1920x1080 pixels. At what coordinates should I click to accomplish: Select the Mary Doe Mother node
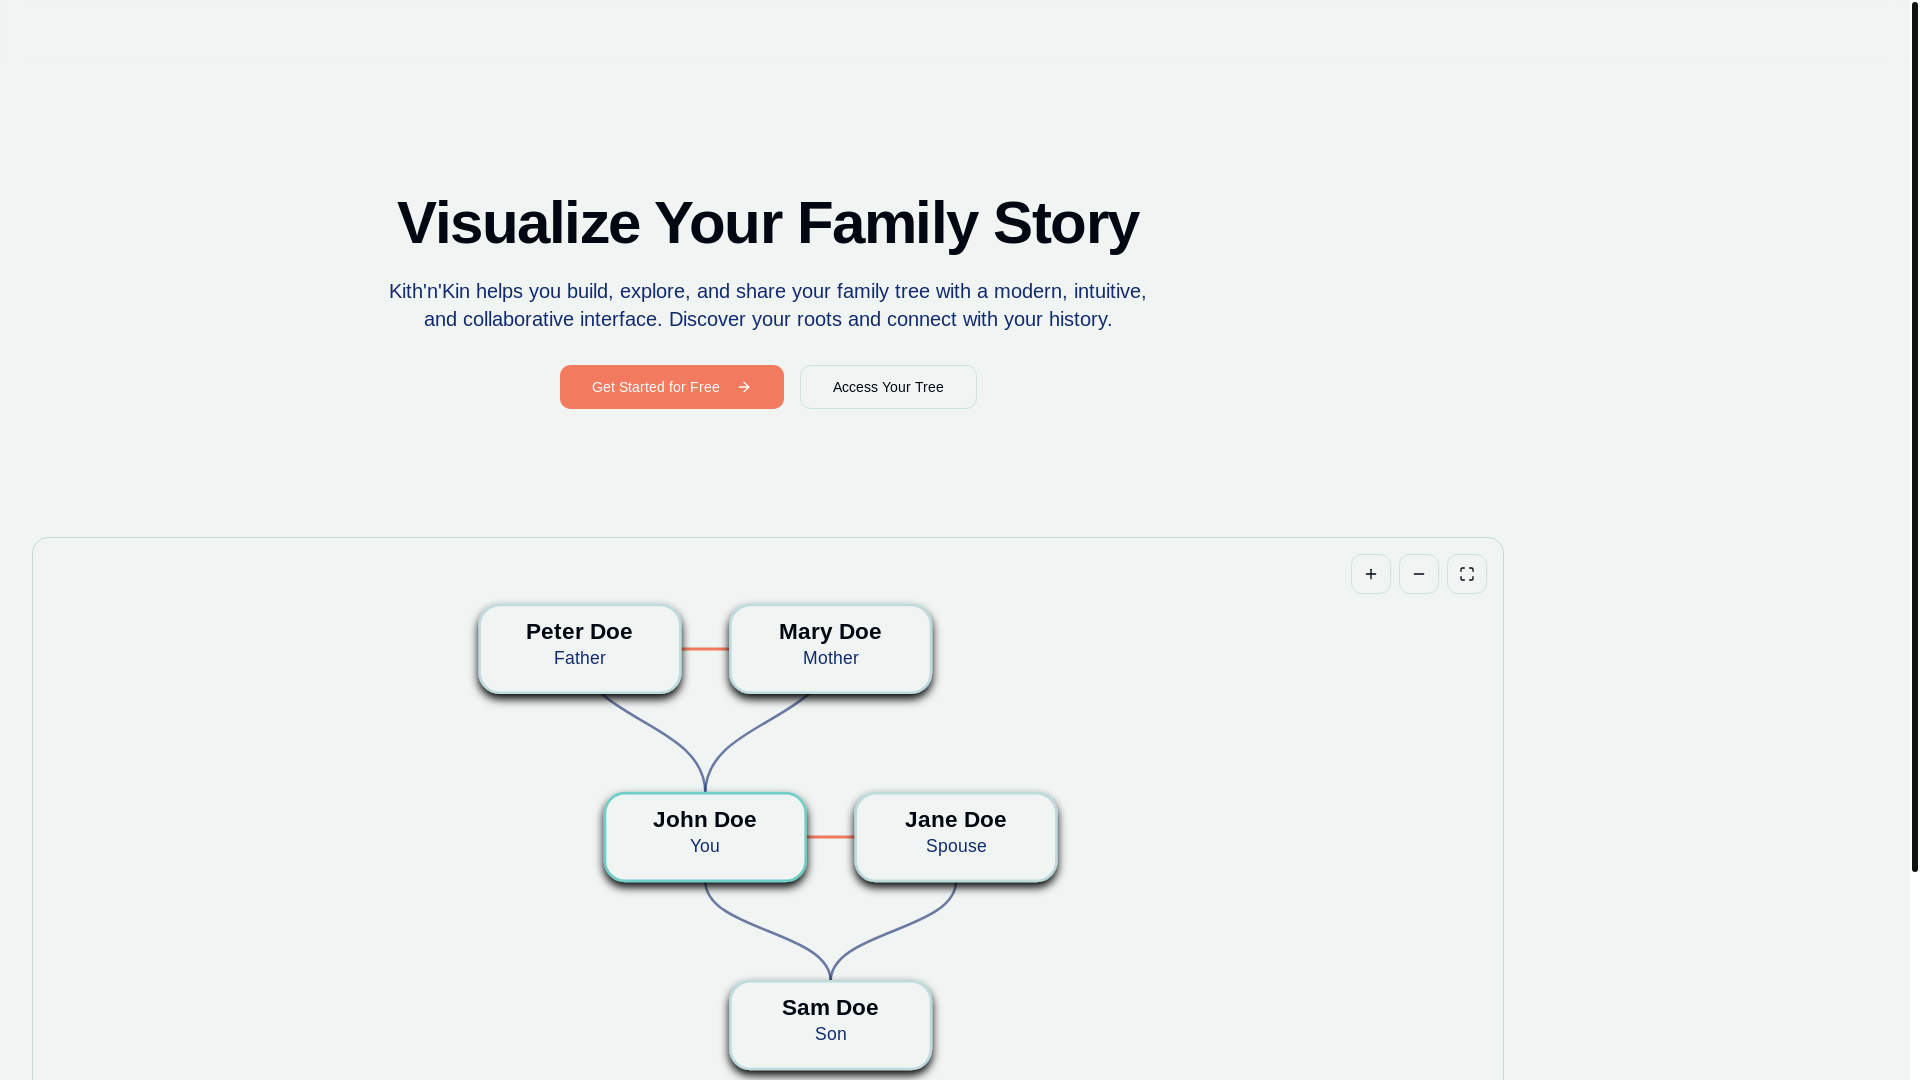tap(830, 649)
